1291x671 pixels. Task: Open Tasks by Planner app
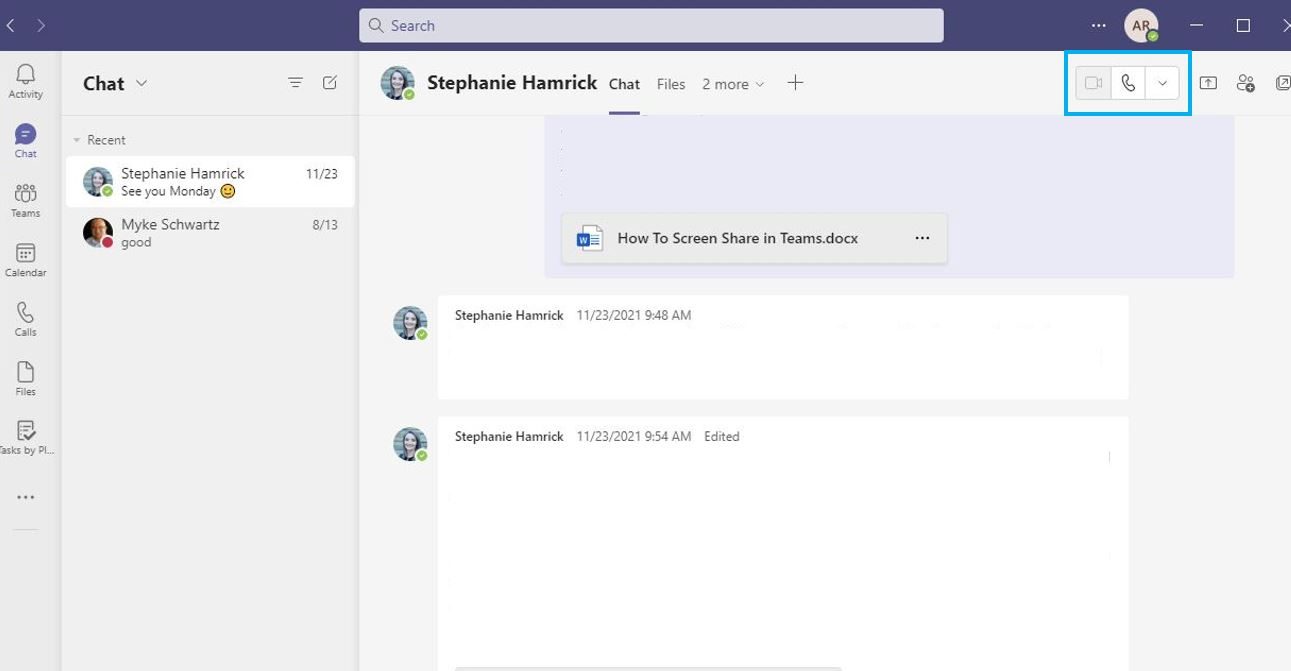click(25, 438)
